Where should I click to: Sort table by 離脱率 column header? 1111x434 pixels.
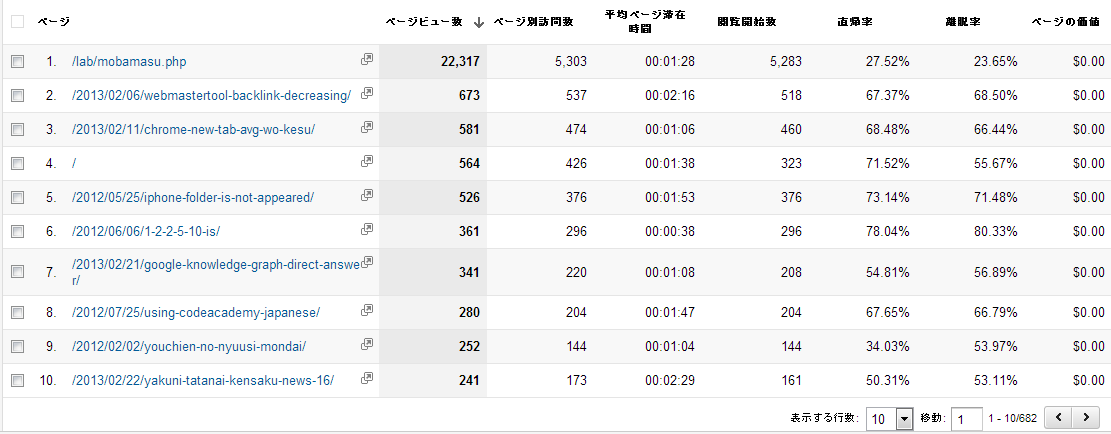[961, 22]
